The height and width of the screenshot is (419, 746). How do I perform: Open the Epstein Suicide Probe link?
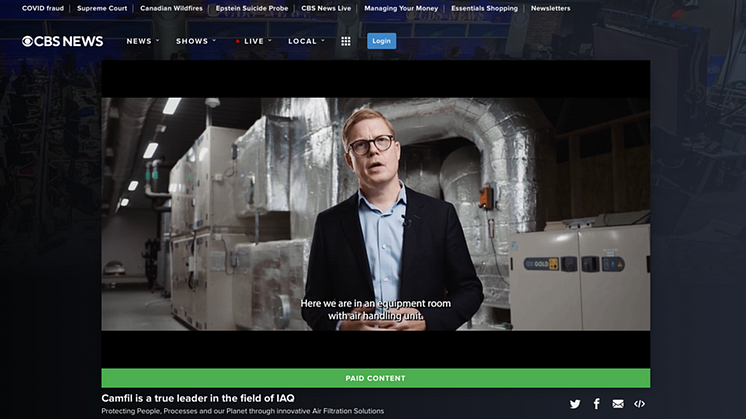click(252, 8)
